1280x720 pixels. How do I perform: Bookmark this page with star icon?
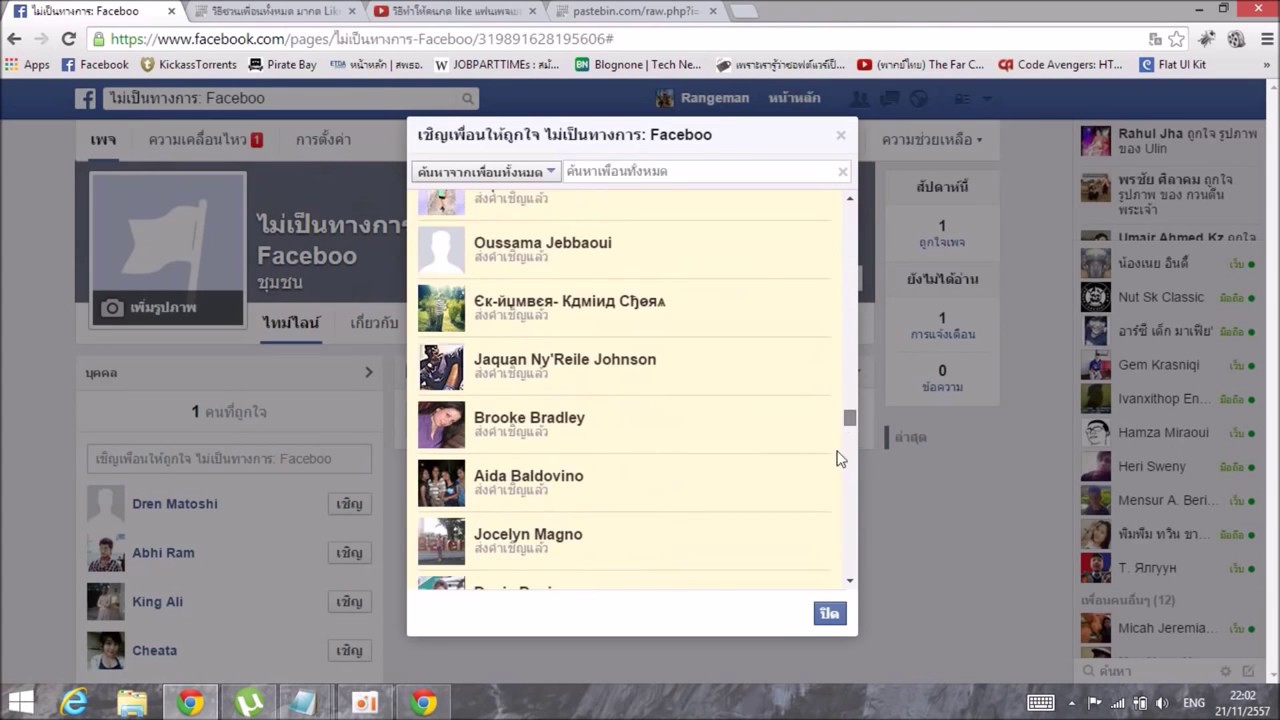tap(1177, 39)
